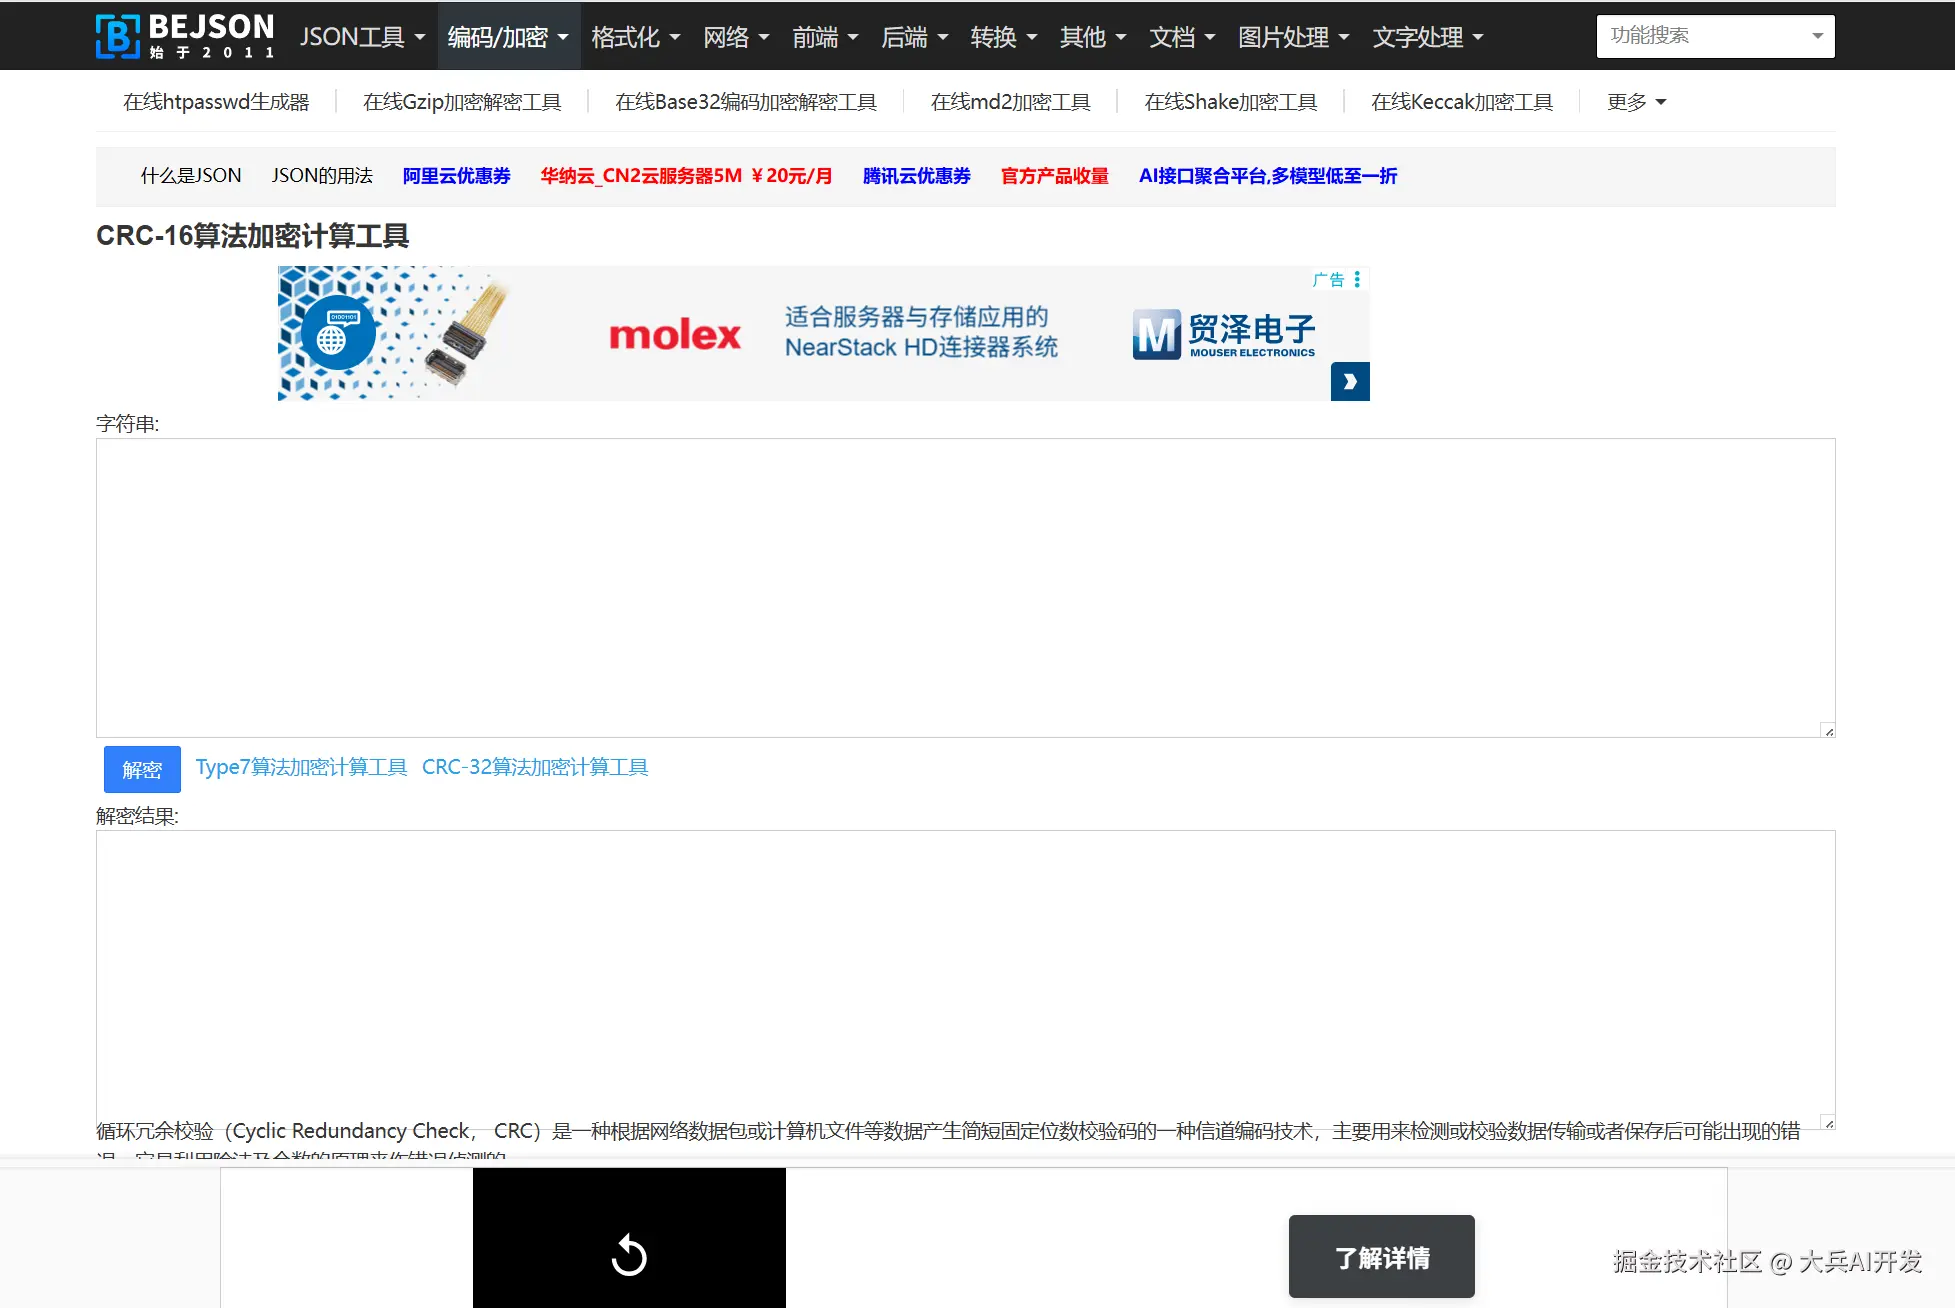Open the Type7算法加密计算工具 link
Screen dimensions: 1955x1308
301,767
